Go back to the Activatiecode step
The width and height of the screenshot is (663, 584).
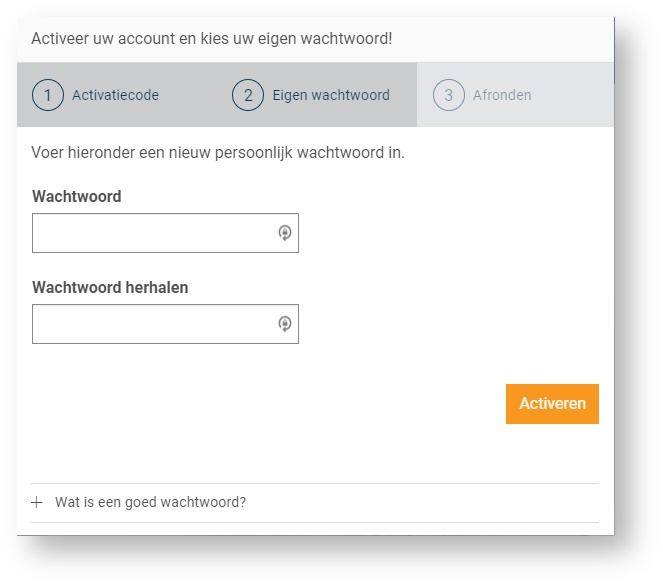(x=115, y=96)
